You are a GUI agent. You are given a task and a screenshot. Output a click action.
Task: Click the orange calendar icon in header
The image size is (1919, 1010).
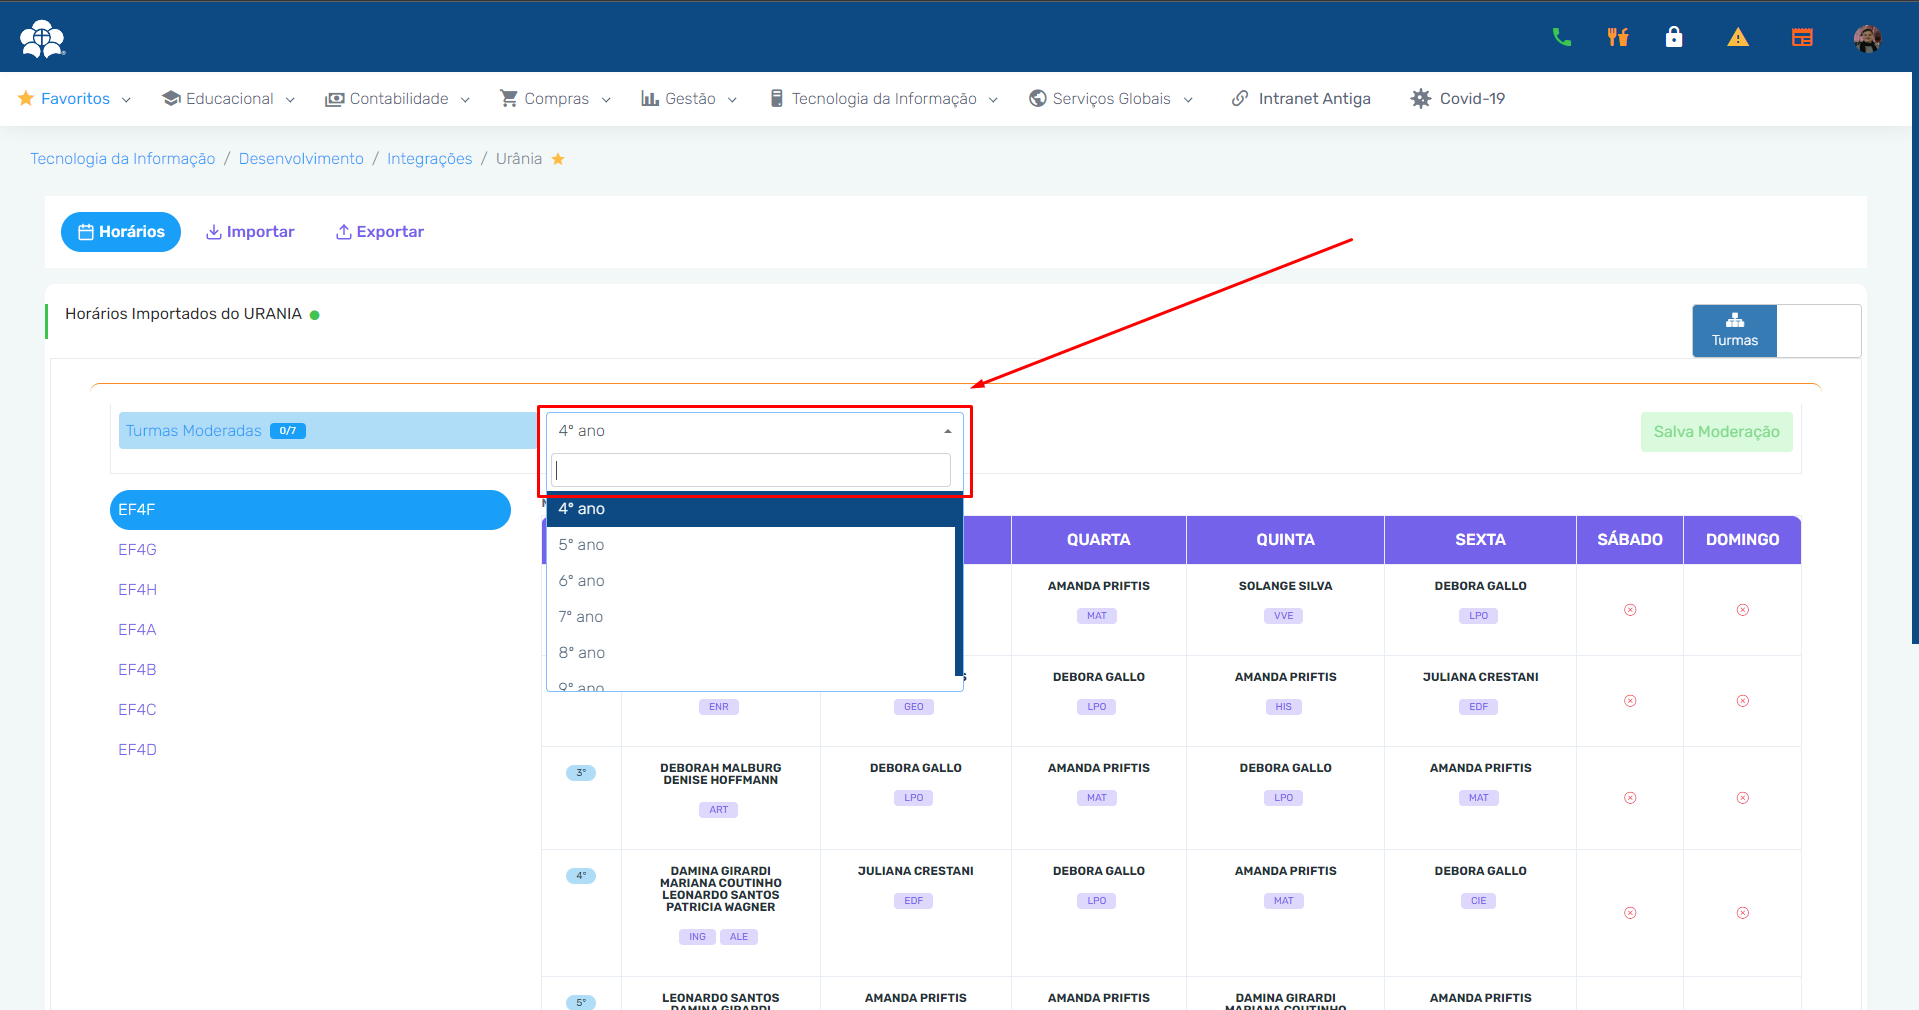click(1802, 38)
